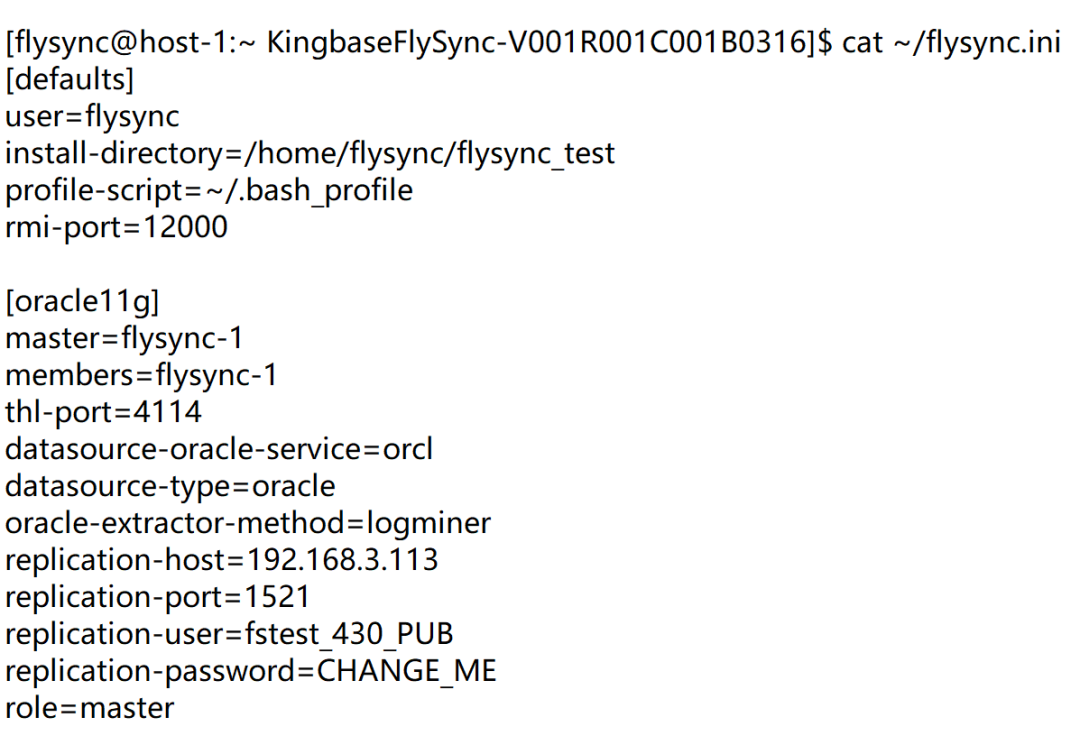Image resolution: width=1080 pixels, height=745 pixels.
Task: Click the thl-port=4114 line
Action: point(103,413)
